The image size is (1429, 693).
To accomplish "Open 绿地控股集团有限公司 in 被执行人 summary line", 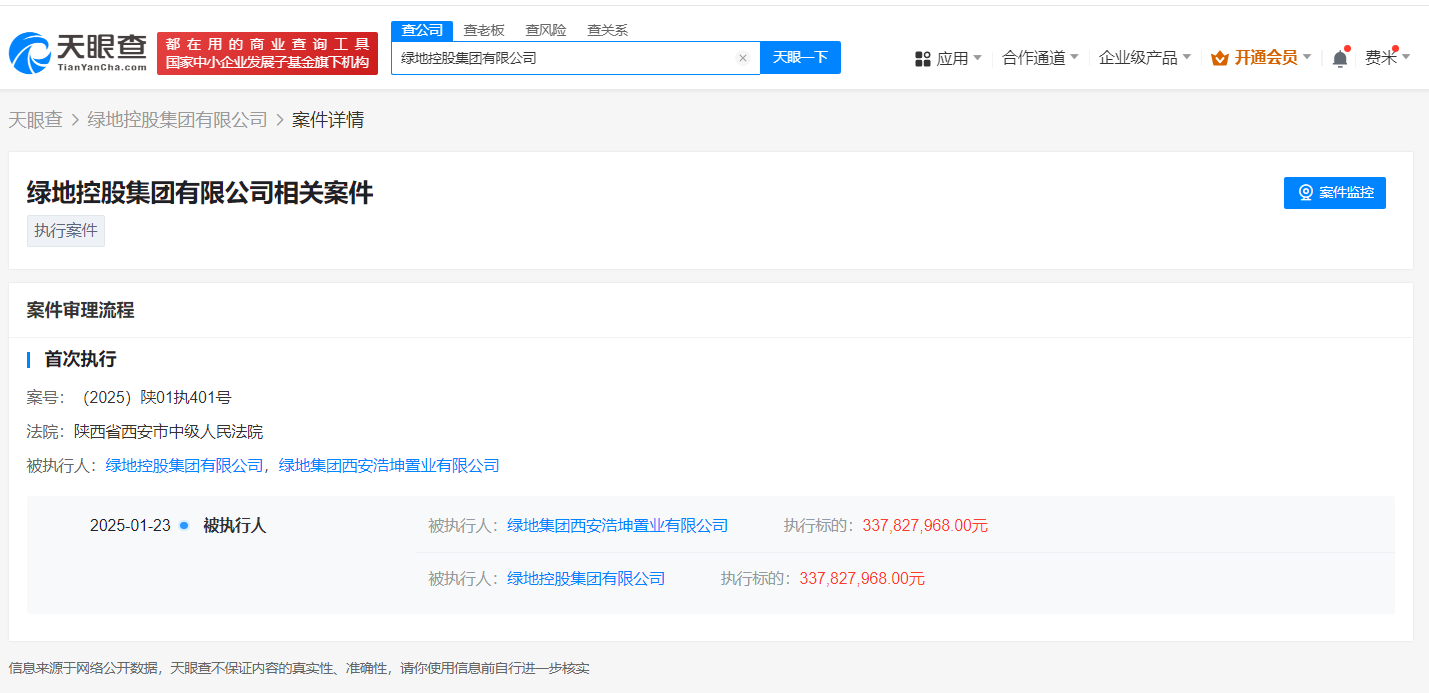I will 185,466.
